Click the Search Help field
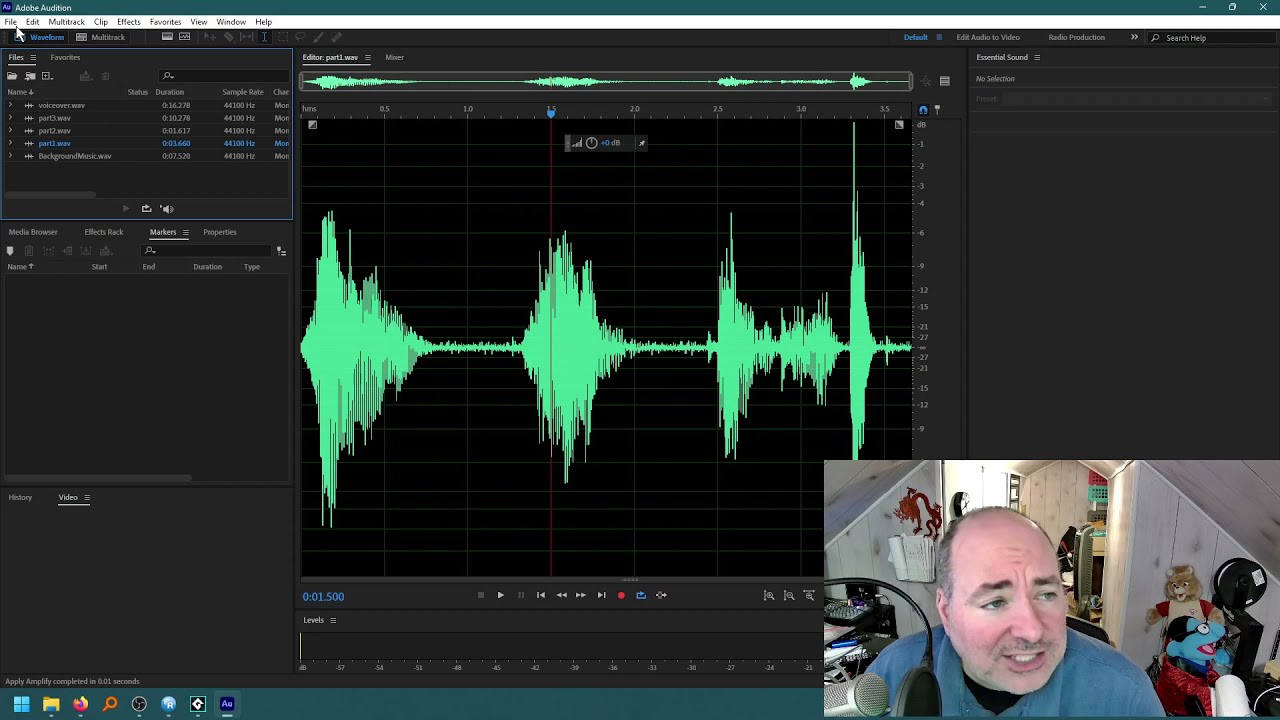This screenshot has height=720, width=1280. 1212,37
